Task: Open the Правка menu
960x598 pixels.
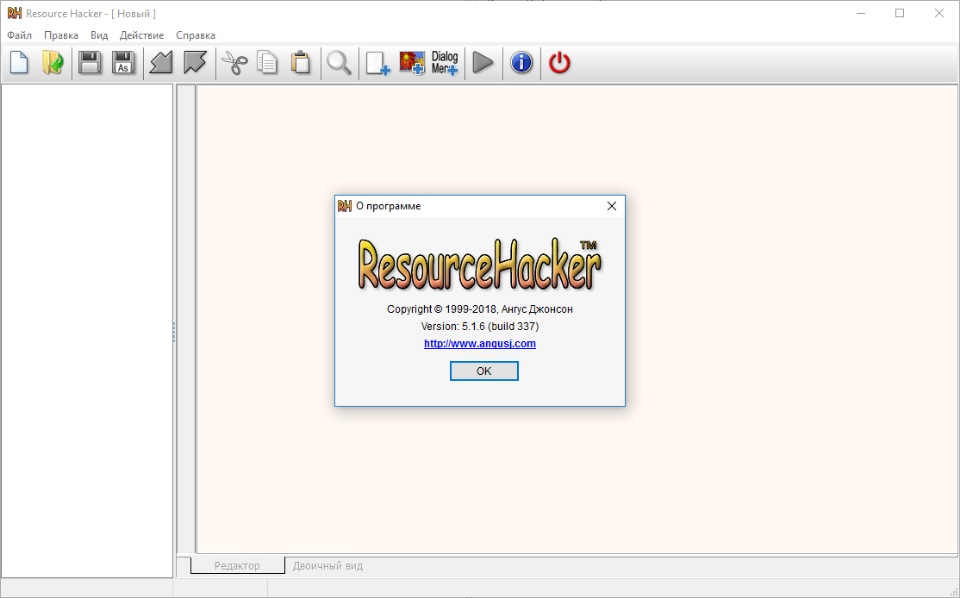Action: tap(61, 35)
